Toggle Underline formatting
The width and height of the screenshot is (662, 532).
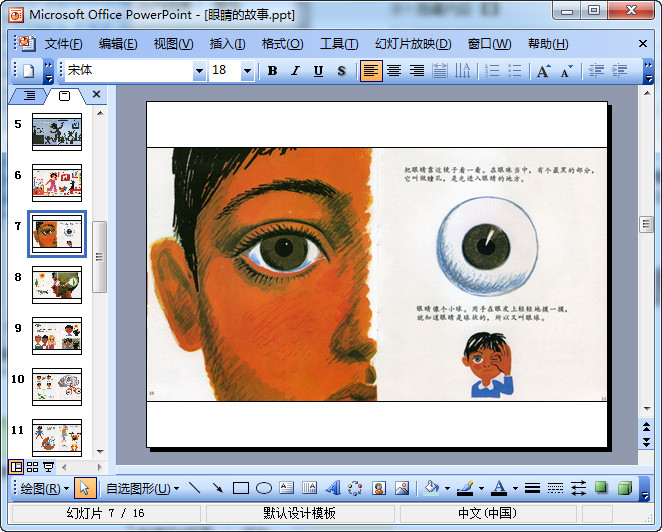click(x=318, y=71)
